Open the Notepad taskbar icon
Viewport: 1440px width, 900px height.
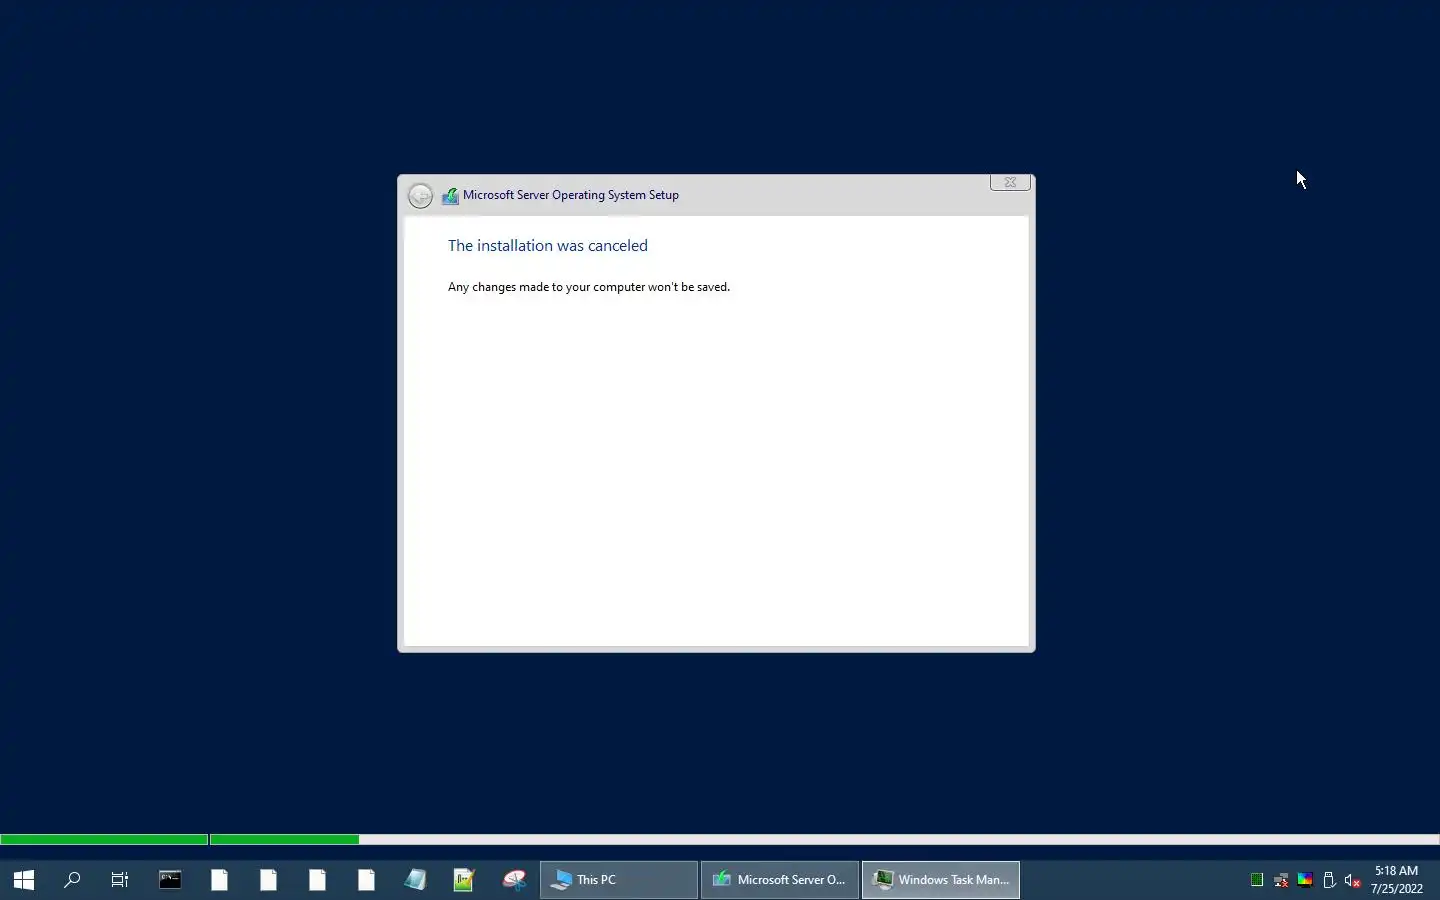[415, 880]
